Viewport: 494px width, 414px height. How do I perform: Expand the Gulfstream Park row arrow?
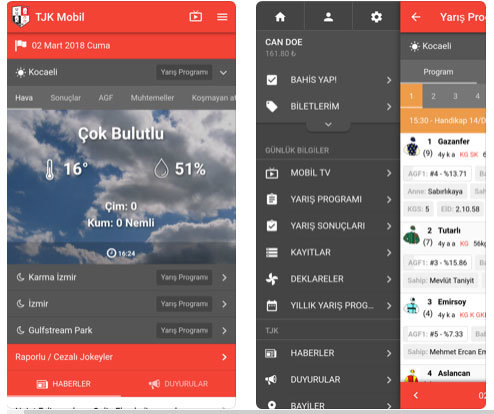pyautogui.click(x=224, y=330)
